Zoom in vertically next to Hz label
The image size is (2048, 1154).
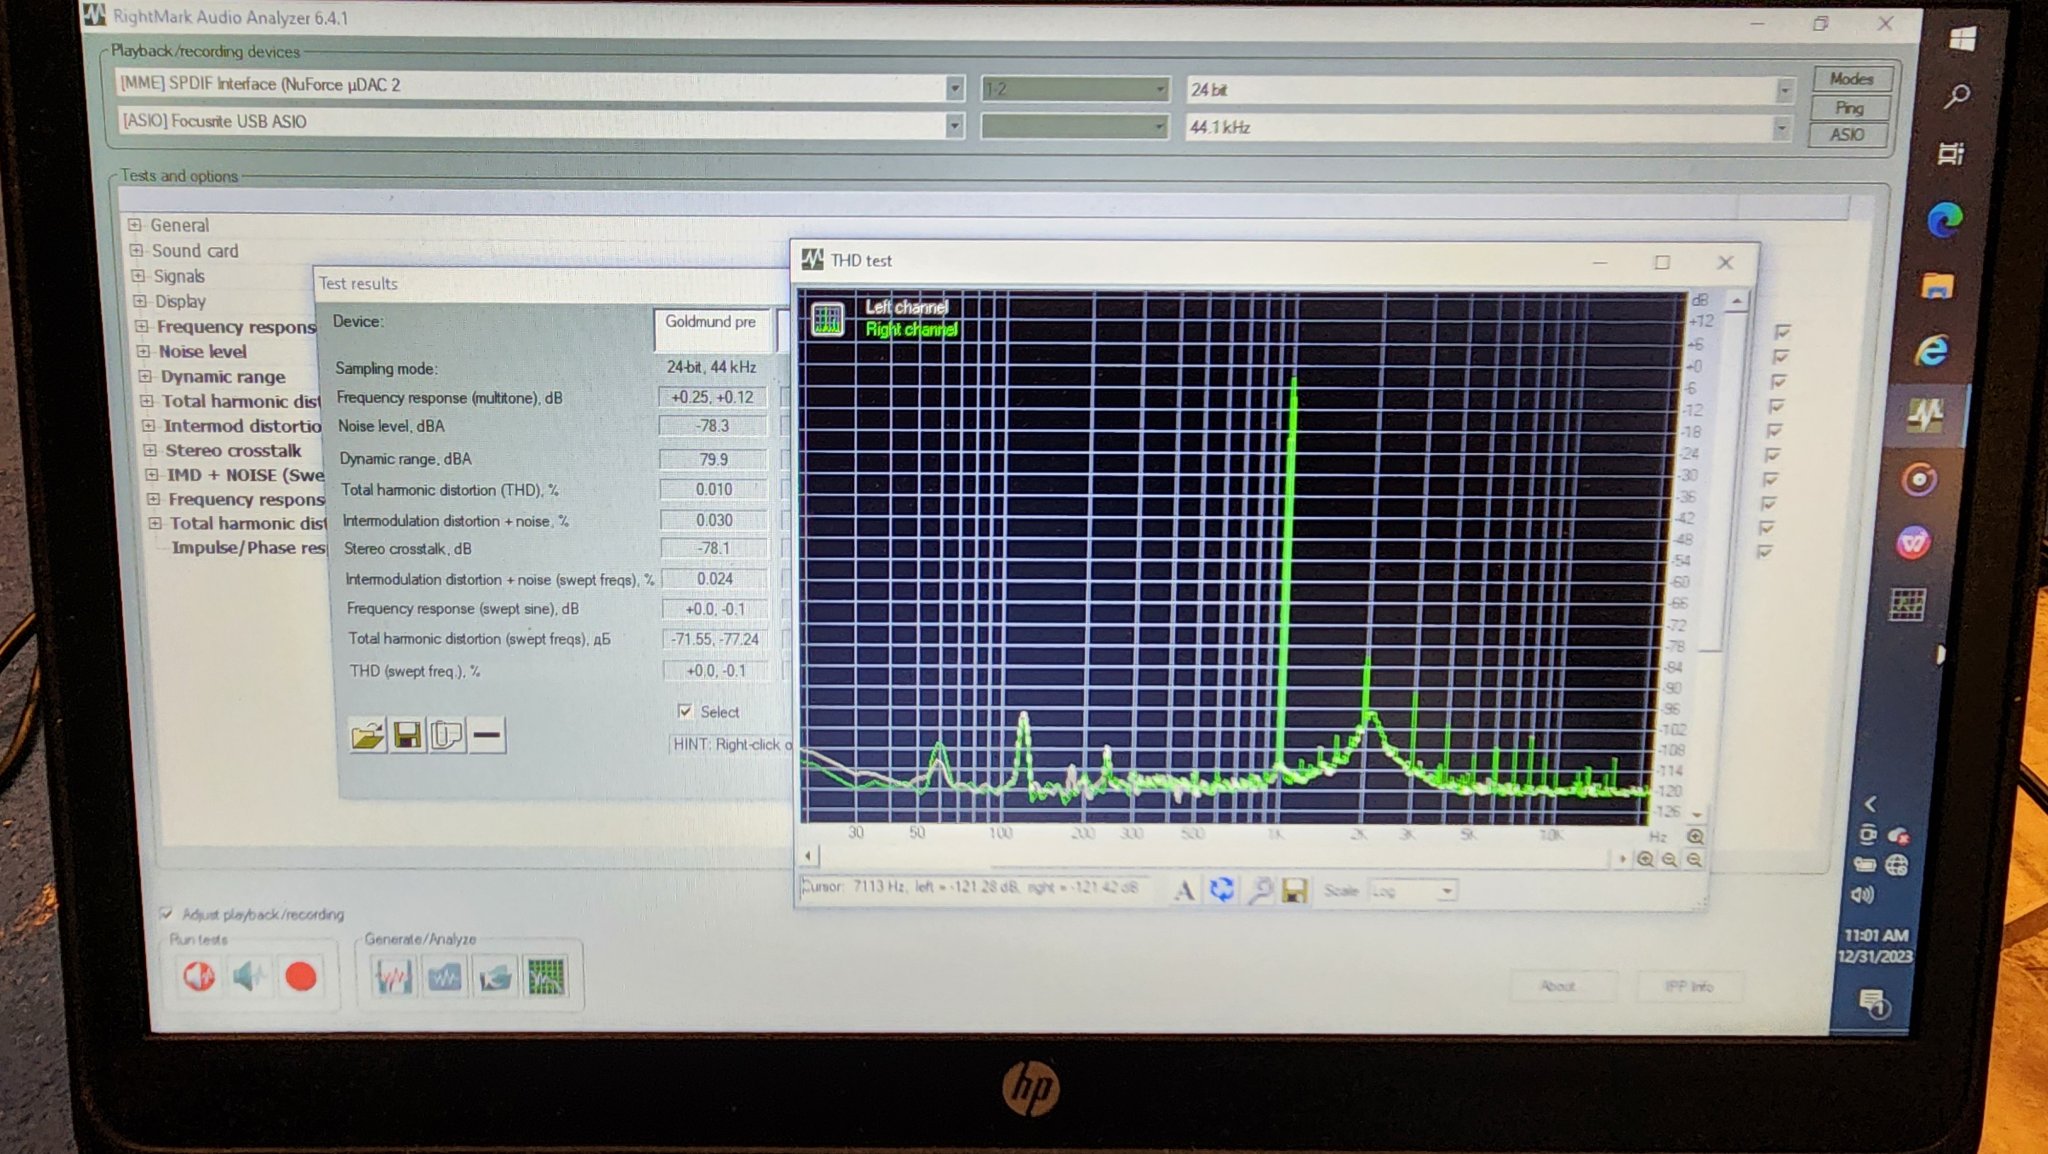1695,836
